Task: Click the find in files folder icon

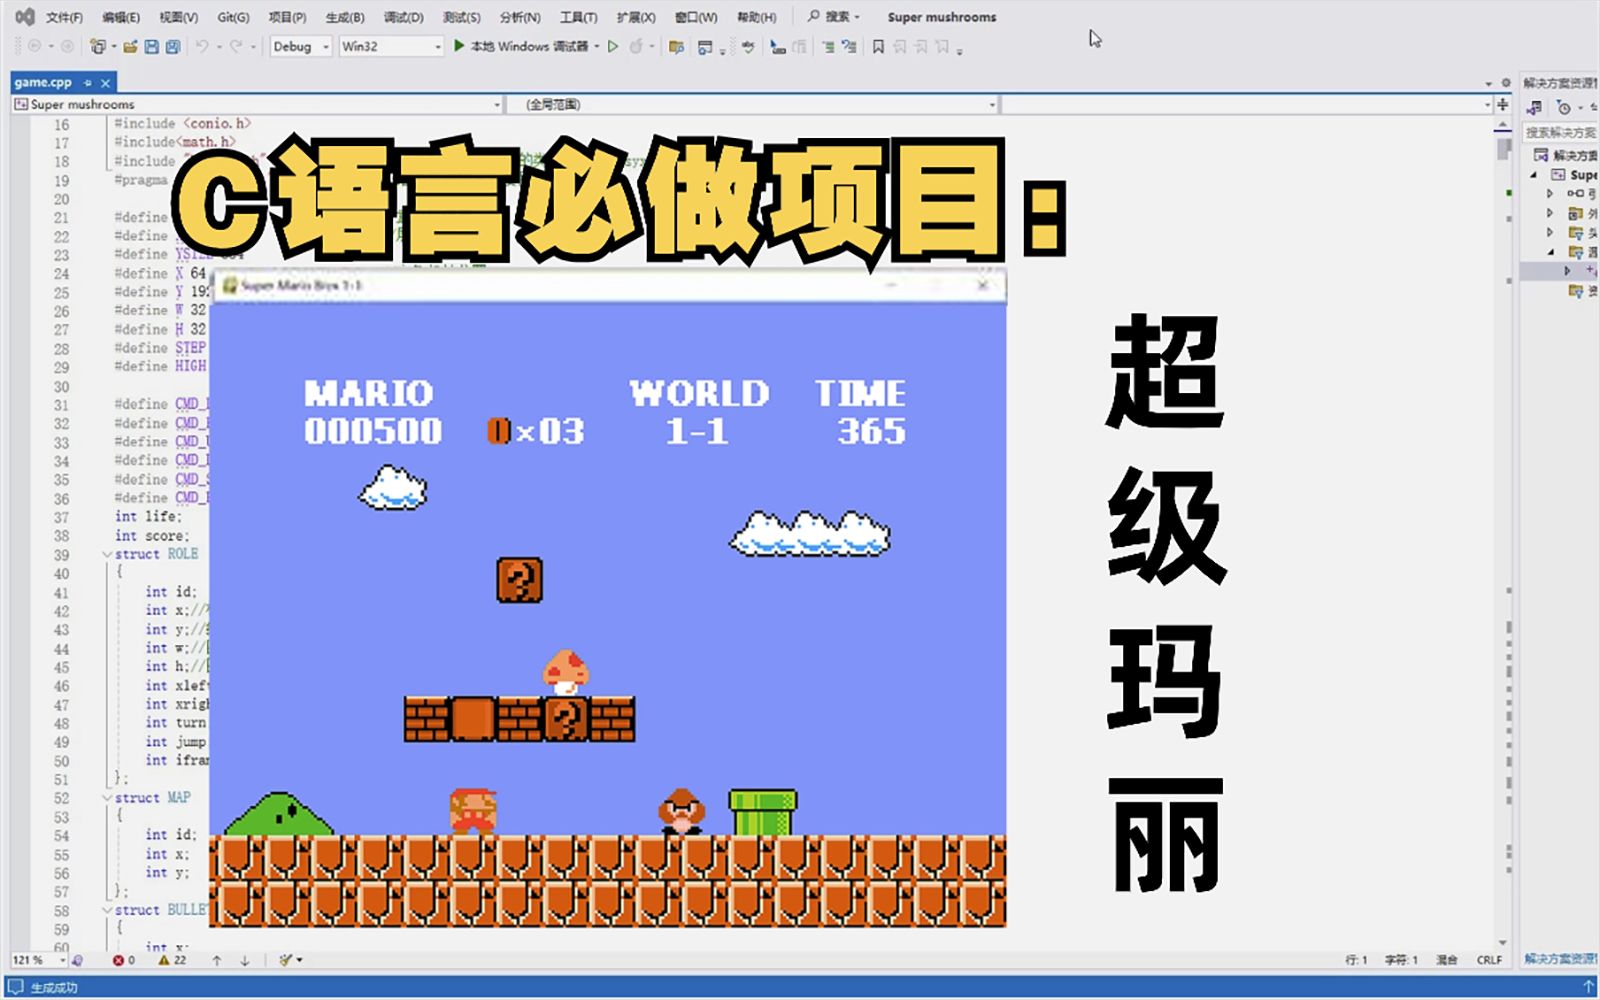Action: click(676, 46)
